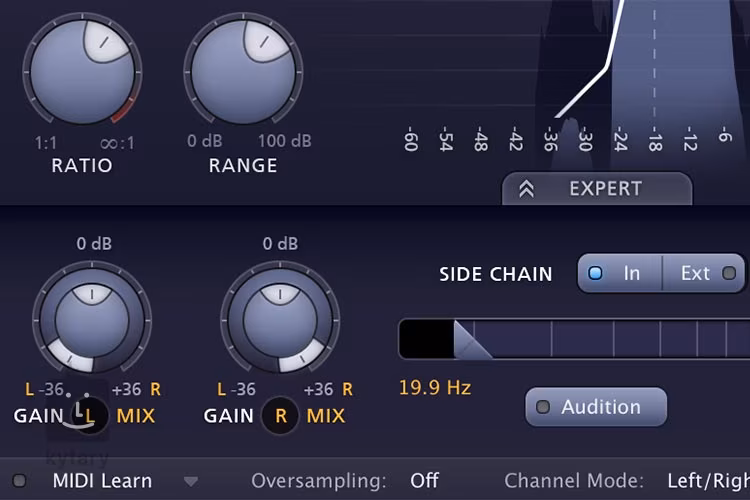
Task: Click the left channel L icon
Action: click(90, 416)
